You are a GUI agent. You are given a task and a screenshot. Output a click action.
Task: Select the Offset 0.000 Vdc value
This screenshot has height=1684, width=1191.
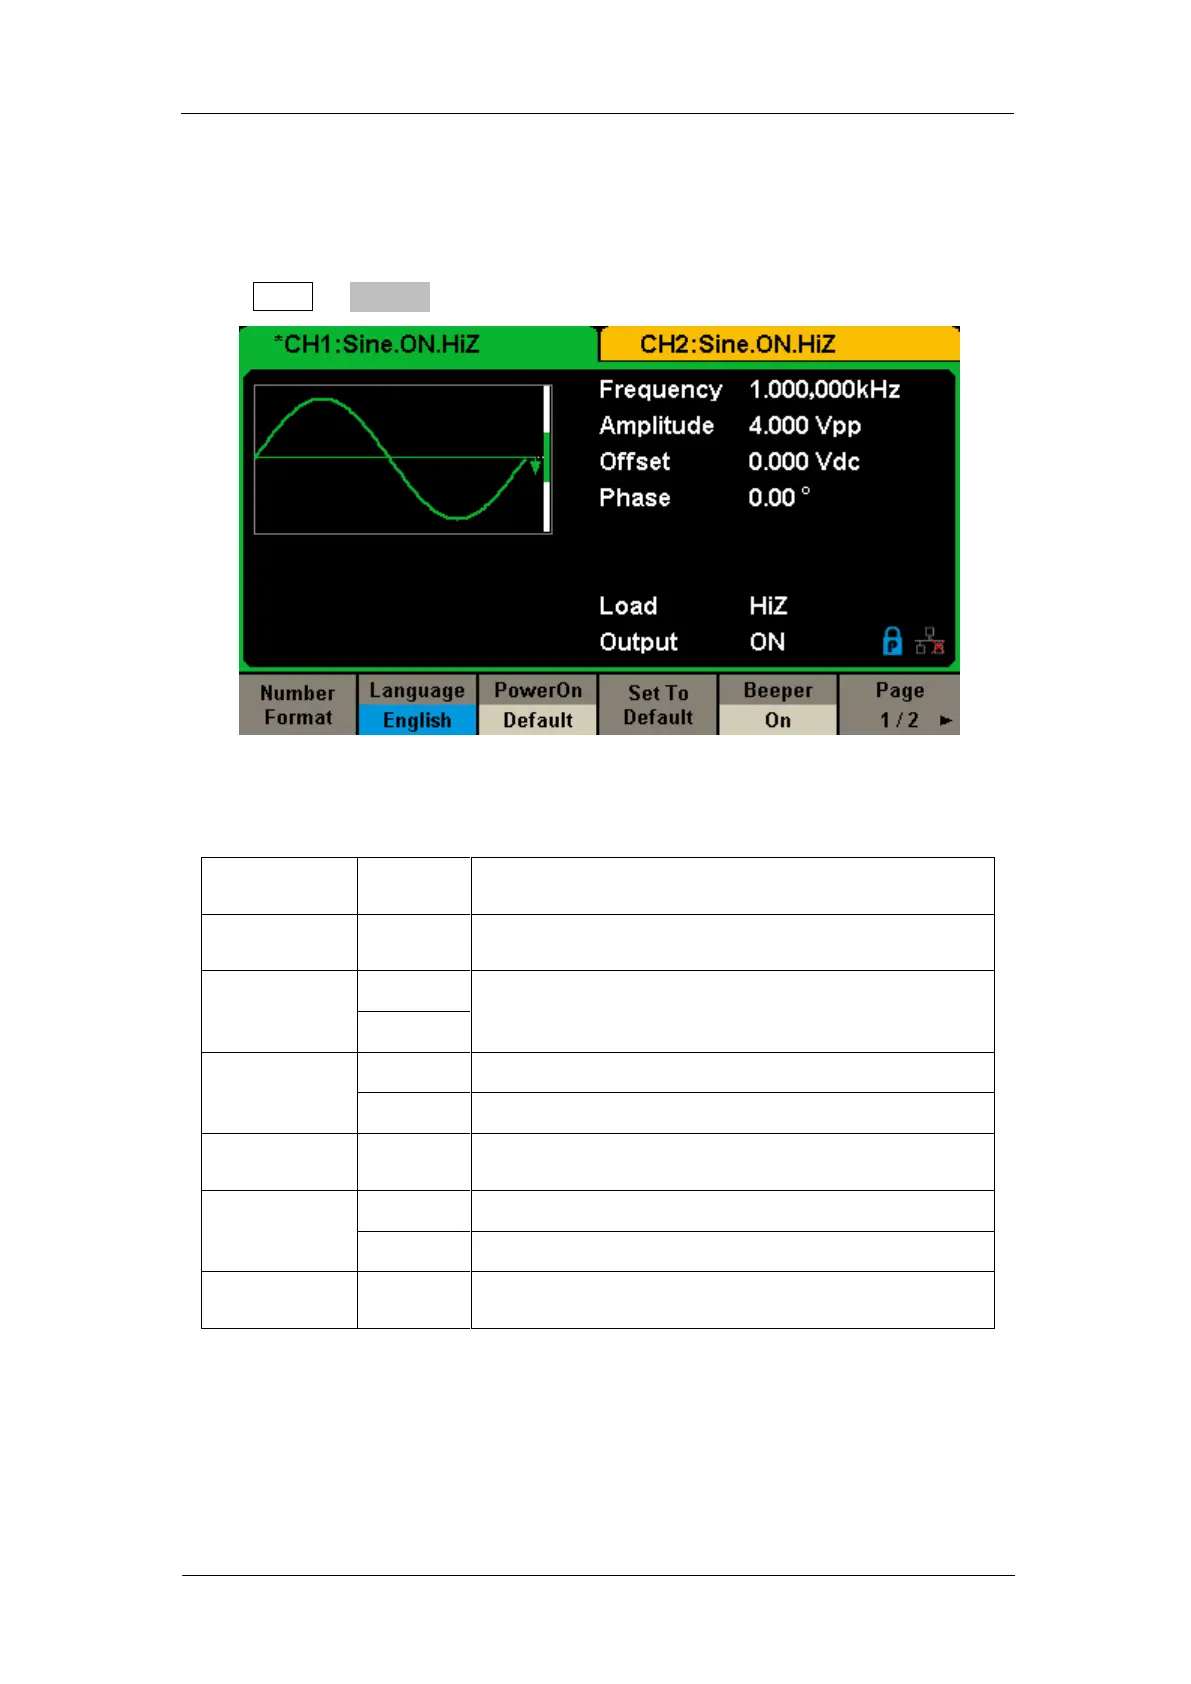point(804,462)
